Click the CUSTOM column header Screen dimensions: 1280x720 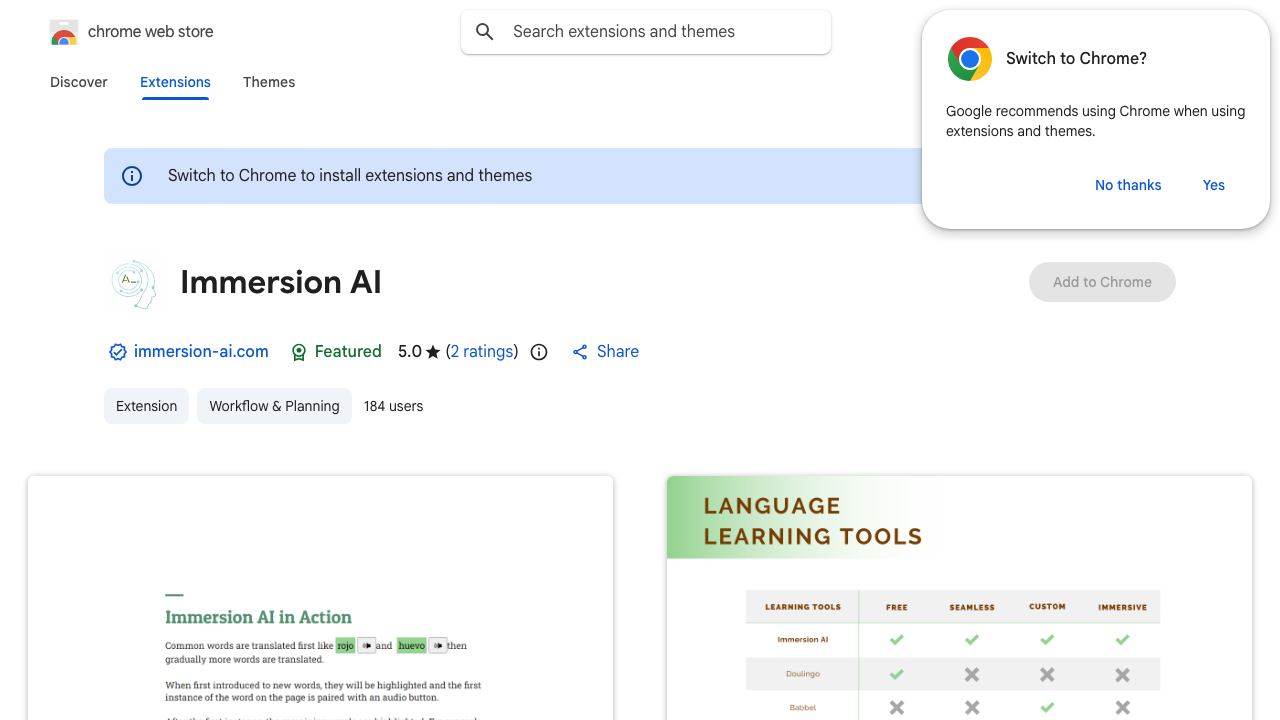tap(1047, 607)
